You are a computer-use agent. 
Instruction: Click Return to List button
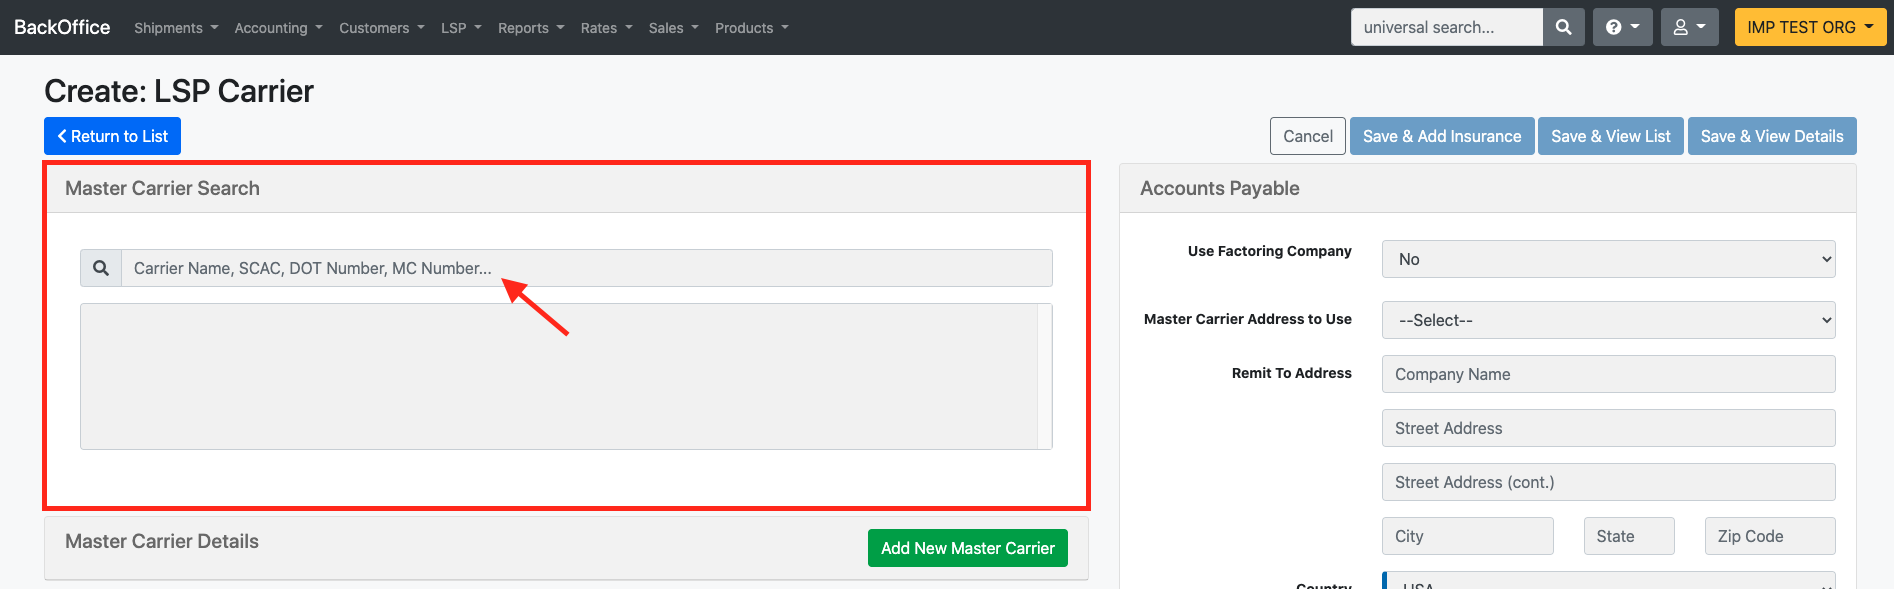112,136
